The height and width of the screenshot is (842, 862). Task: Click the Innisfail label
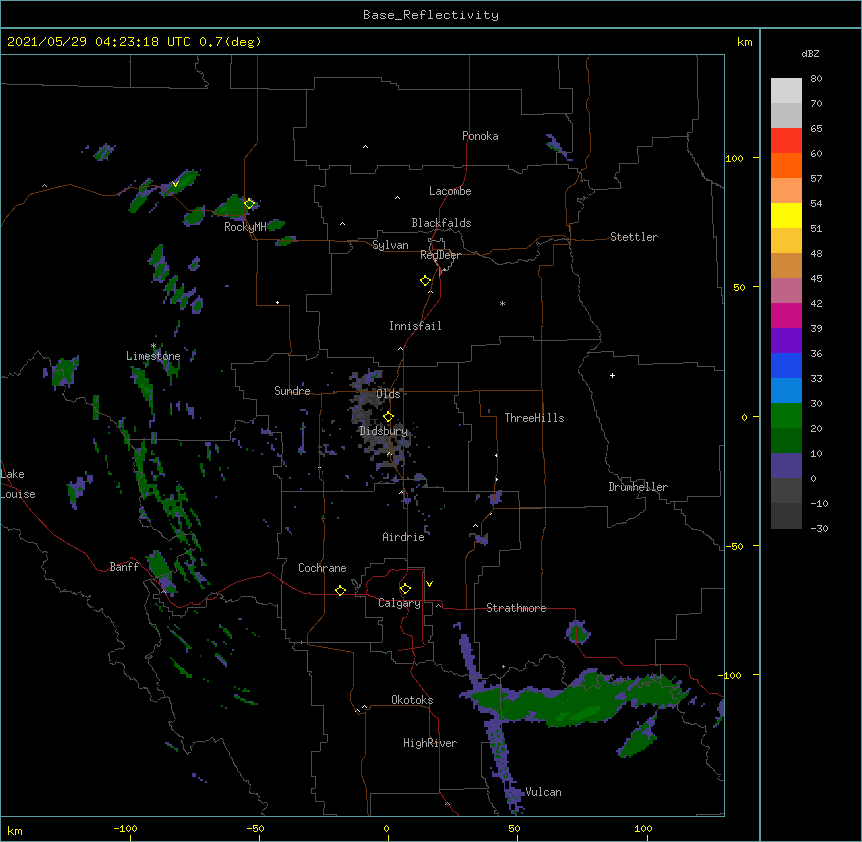point(415,326)
